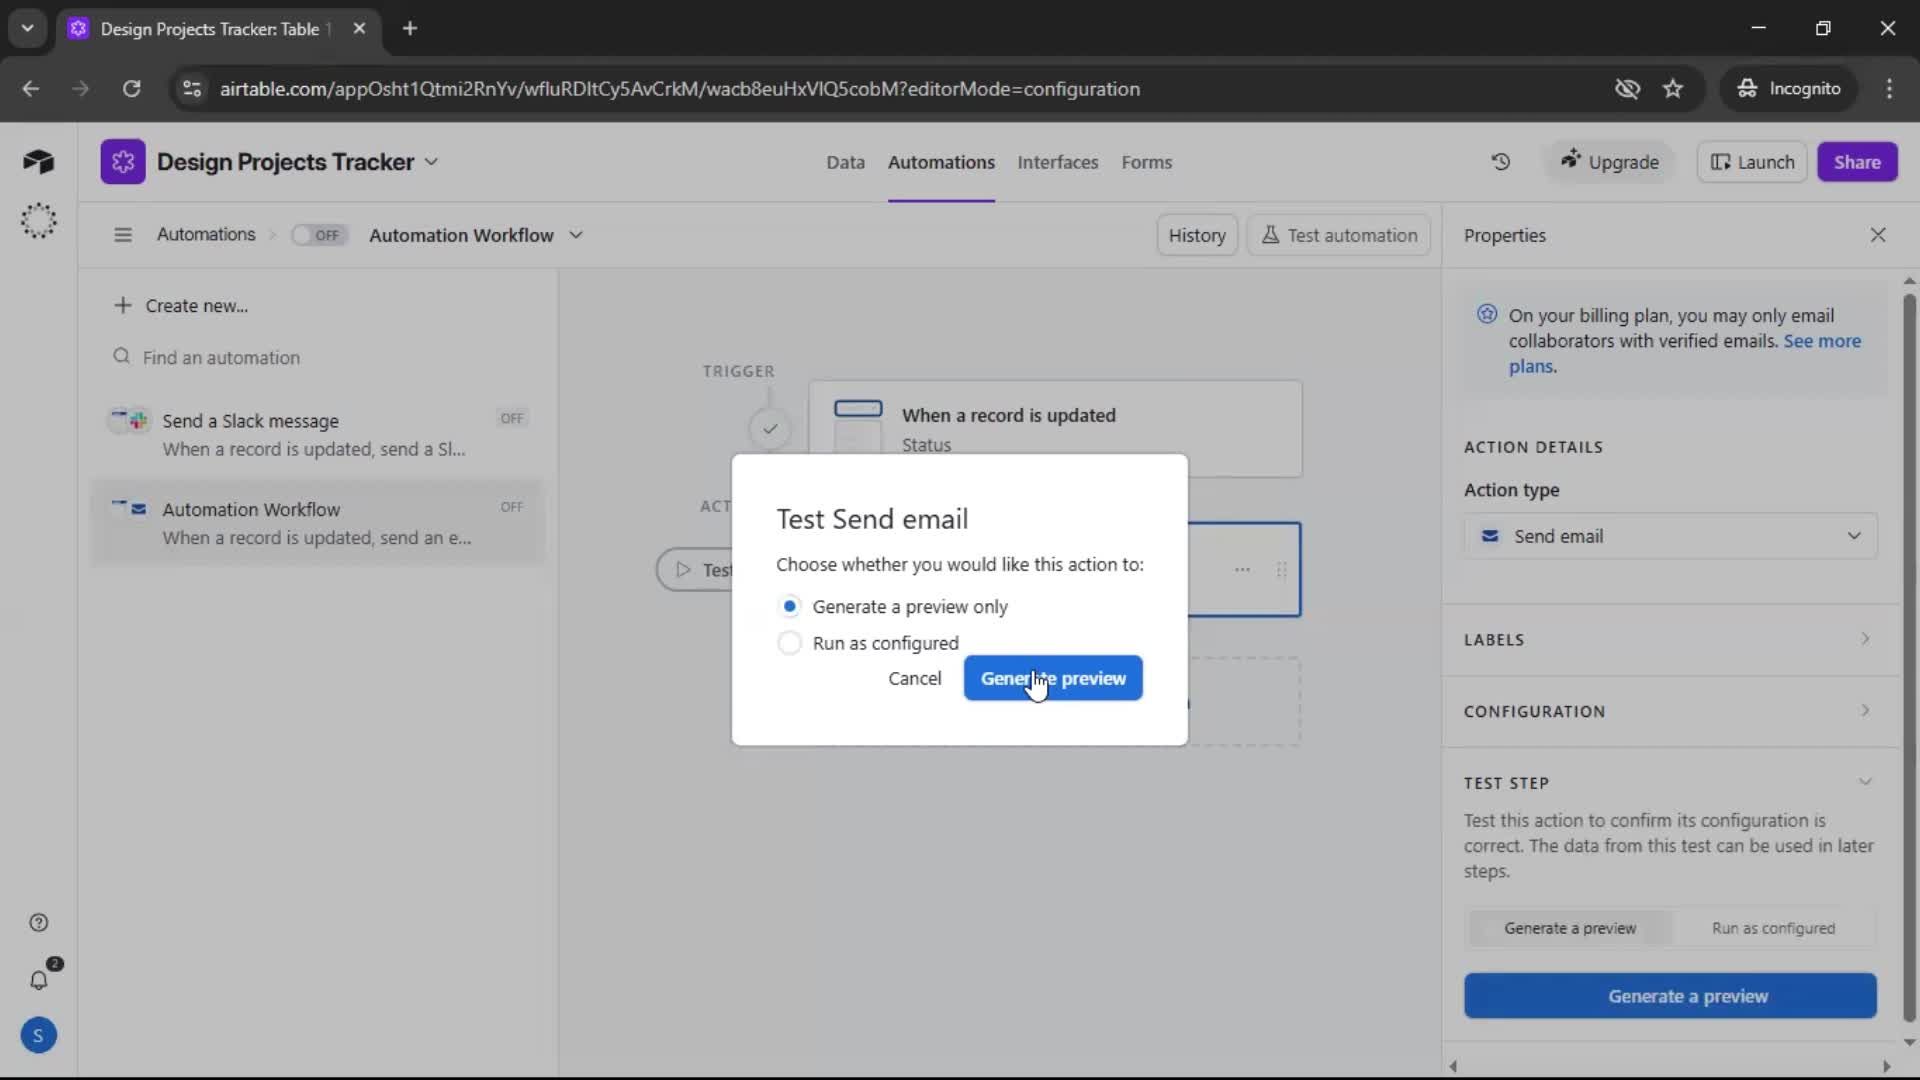
Task: Click the tracking protection eye icon
Action: [x=1627, y=89]
